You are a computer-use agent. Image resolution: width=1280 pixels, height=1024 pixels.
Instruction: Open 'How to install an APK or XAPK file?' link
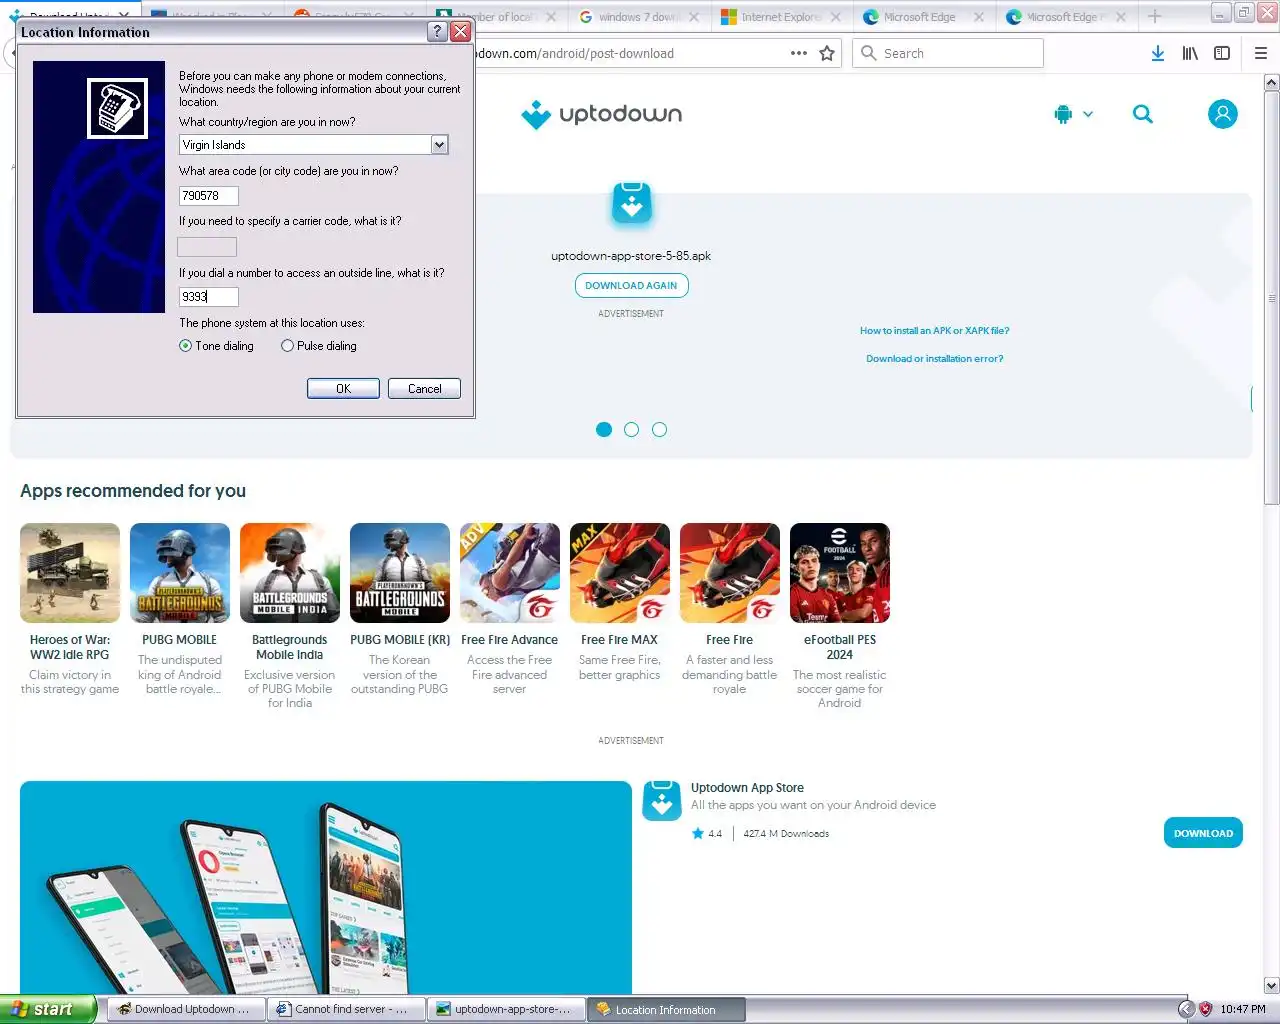coord(935,331)
